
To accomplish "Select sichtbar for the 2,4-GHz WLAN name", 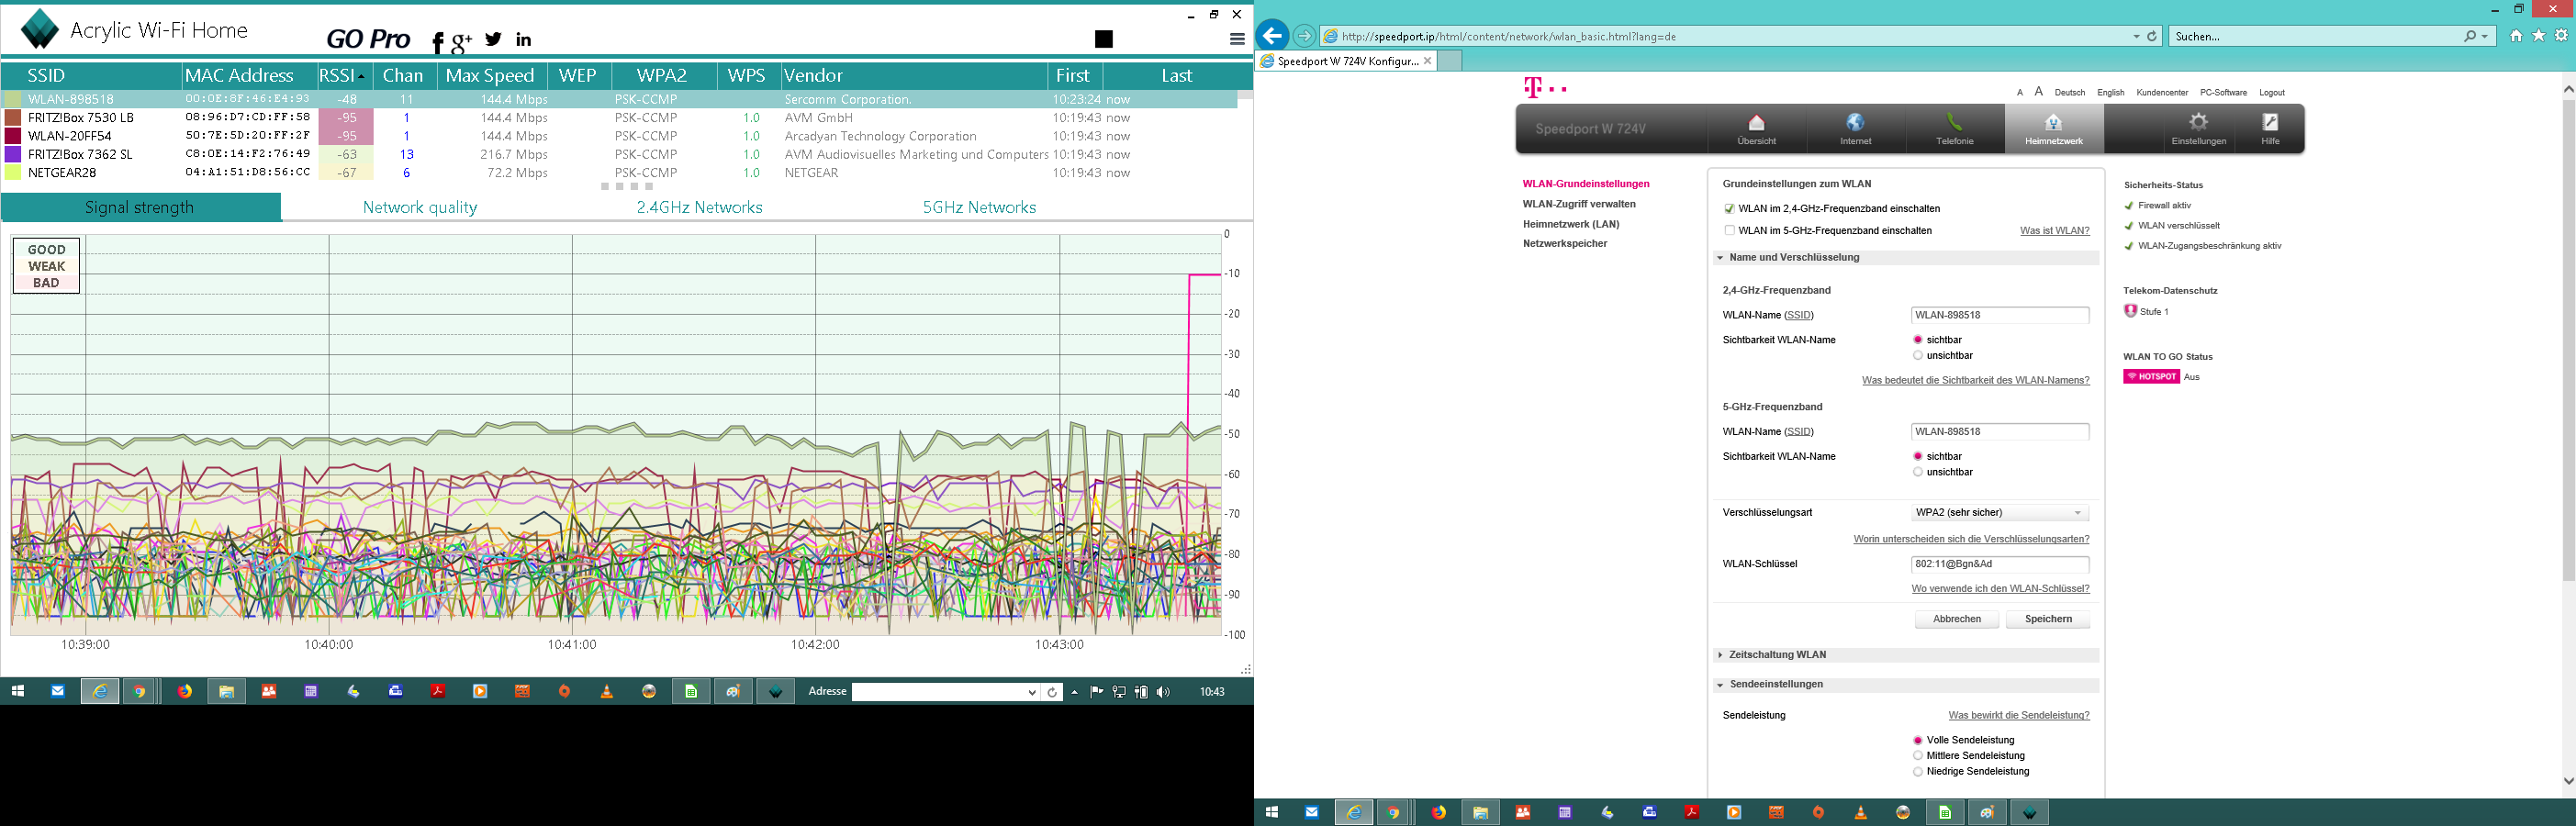I will click(1918, 340).
